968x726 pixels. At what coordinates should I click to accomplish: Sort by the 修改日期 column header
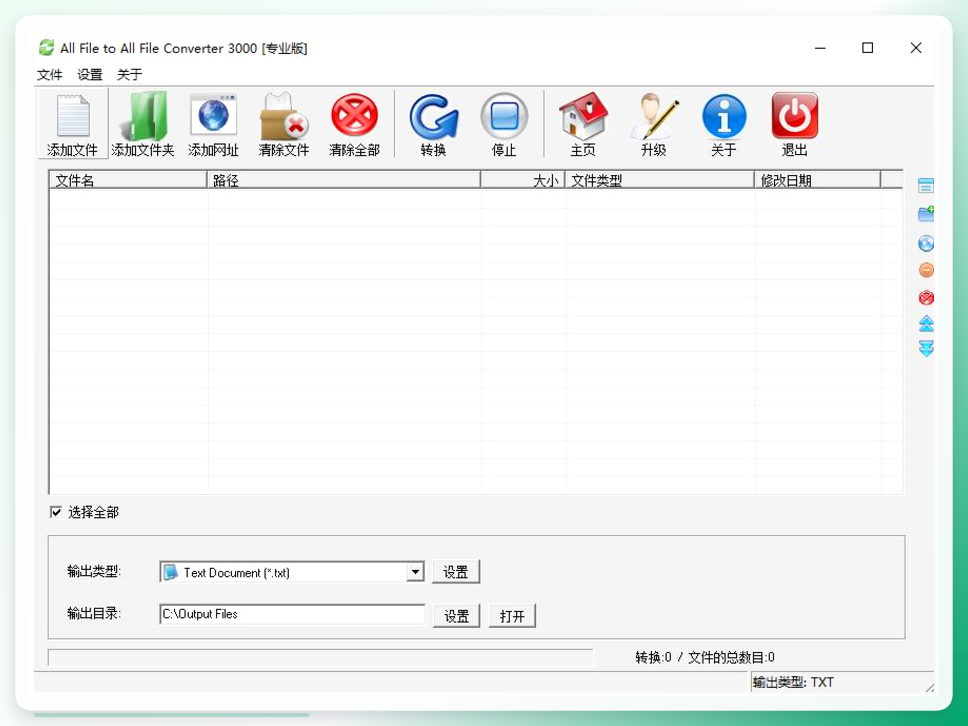(817, 180)
